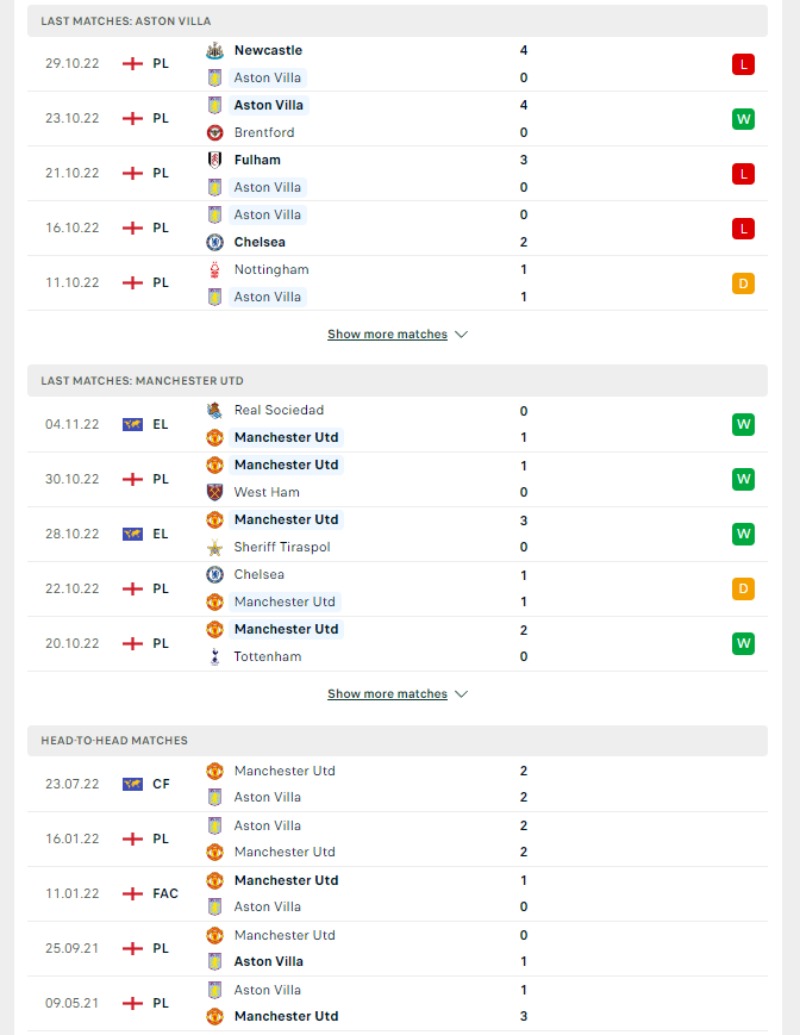Click chevron beside Aston Villa's show more matches

click(461, 335)
